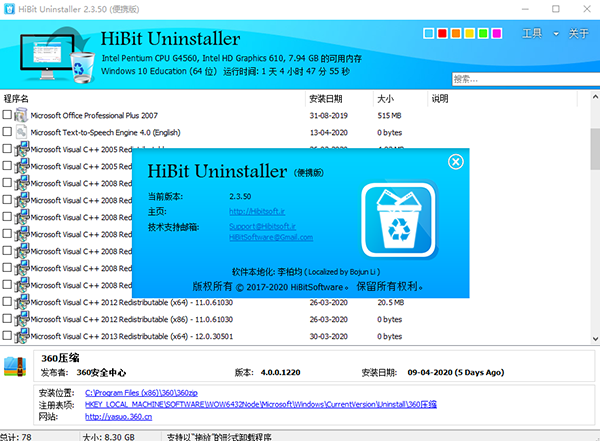Select the orange theme color swatch
The height and width of the screenshot is (441, 600).
coord(456,33)
